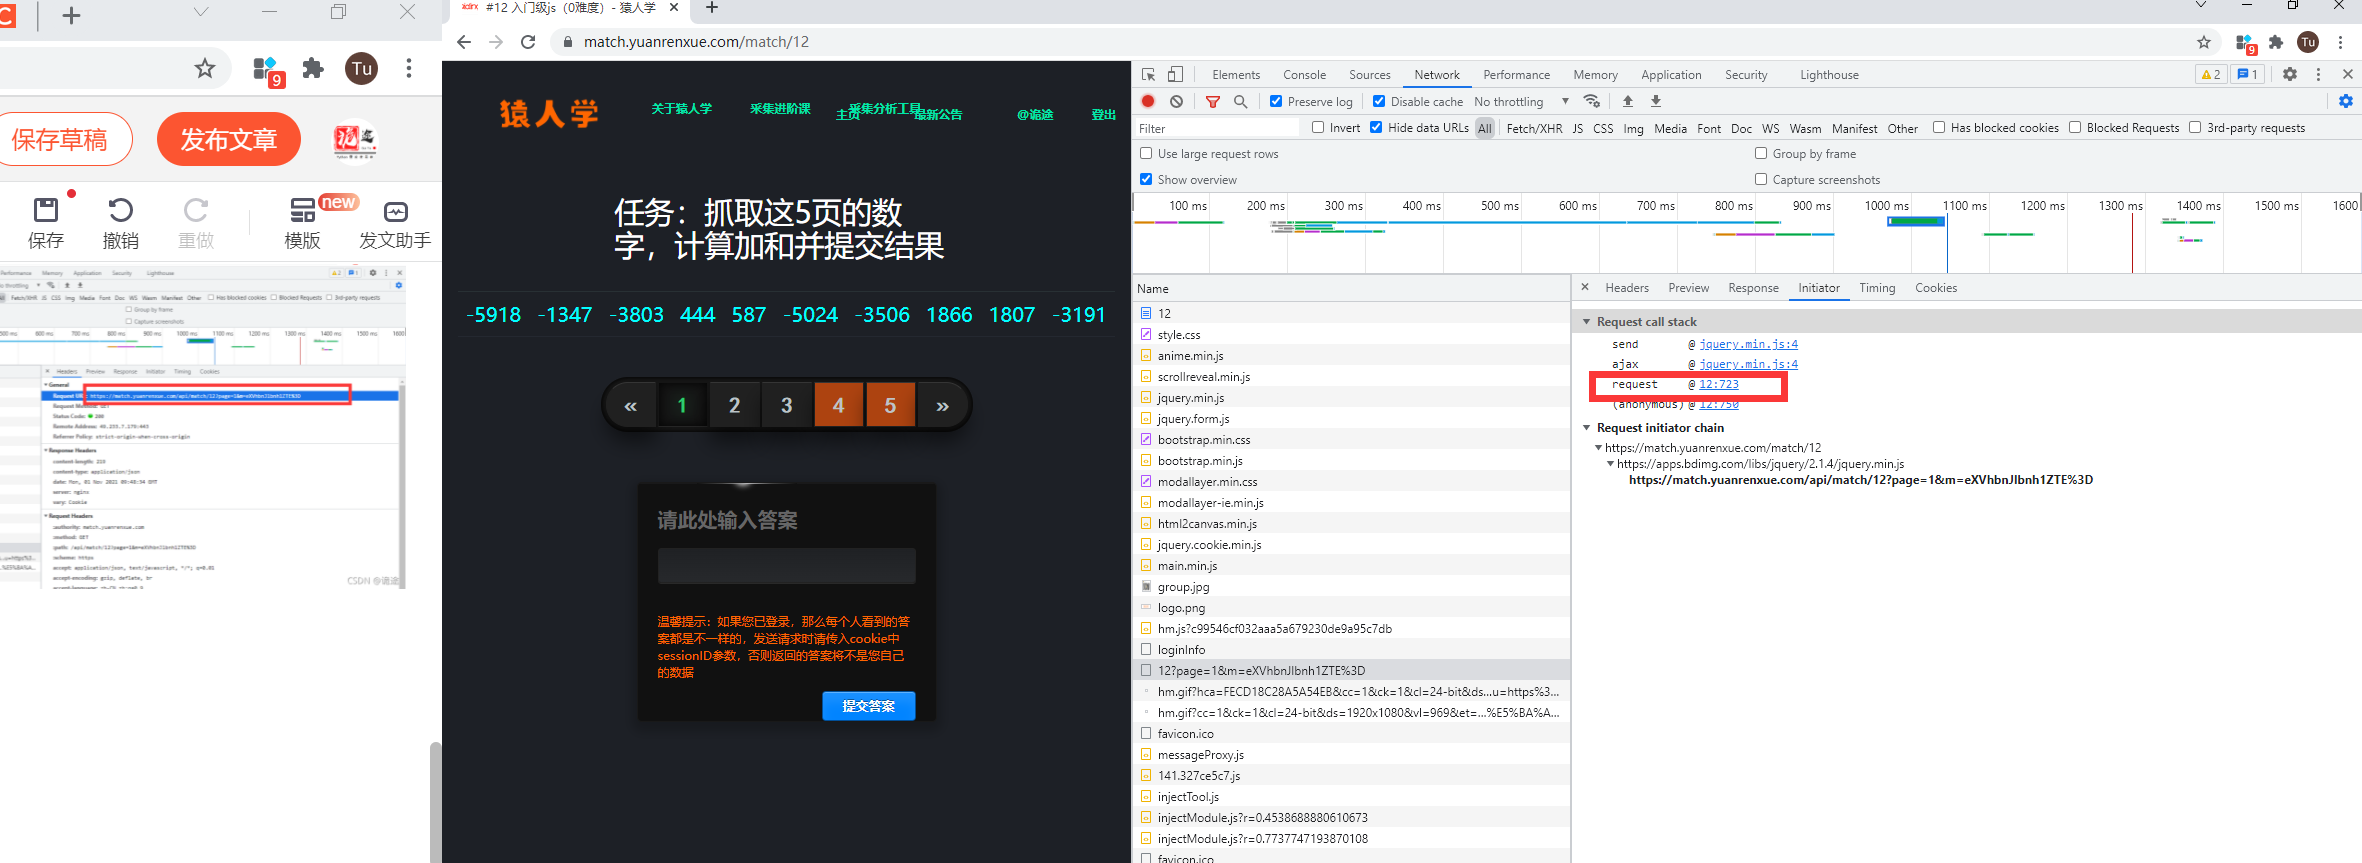Open the Timing tab of request details
Image resolution: width=2362 pixels, height=863 pixels.
[1877, 288]
